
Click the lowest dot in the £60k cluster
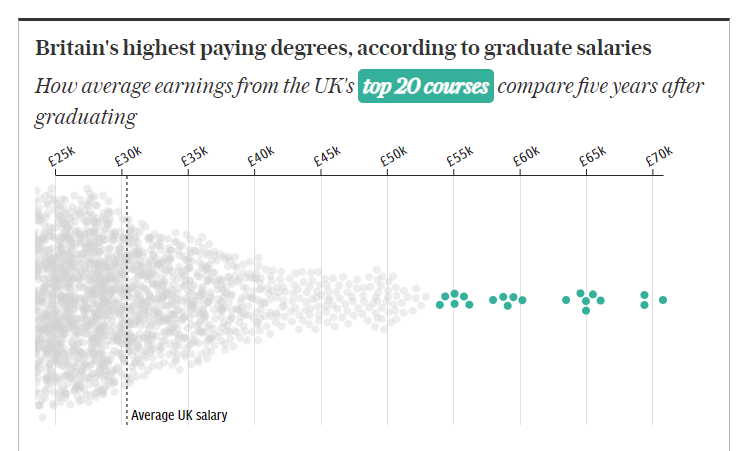click(x=508, y=306)
